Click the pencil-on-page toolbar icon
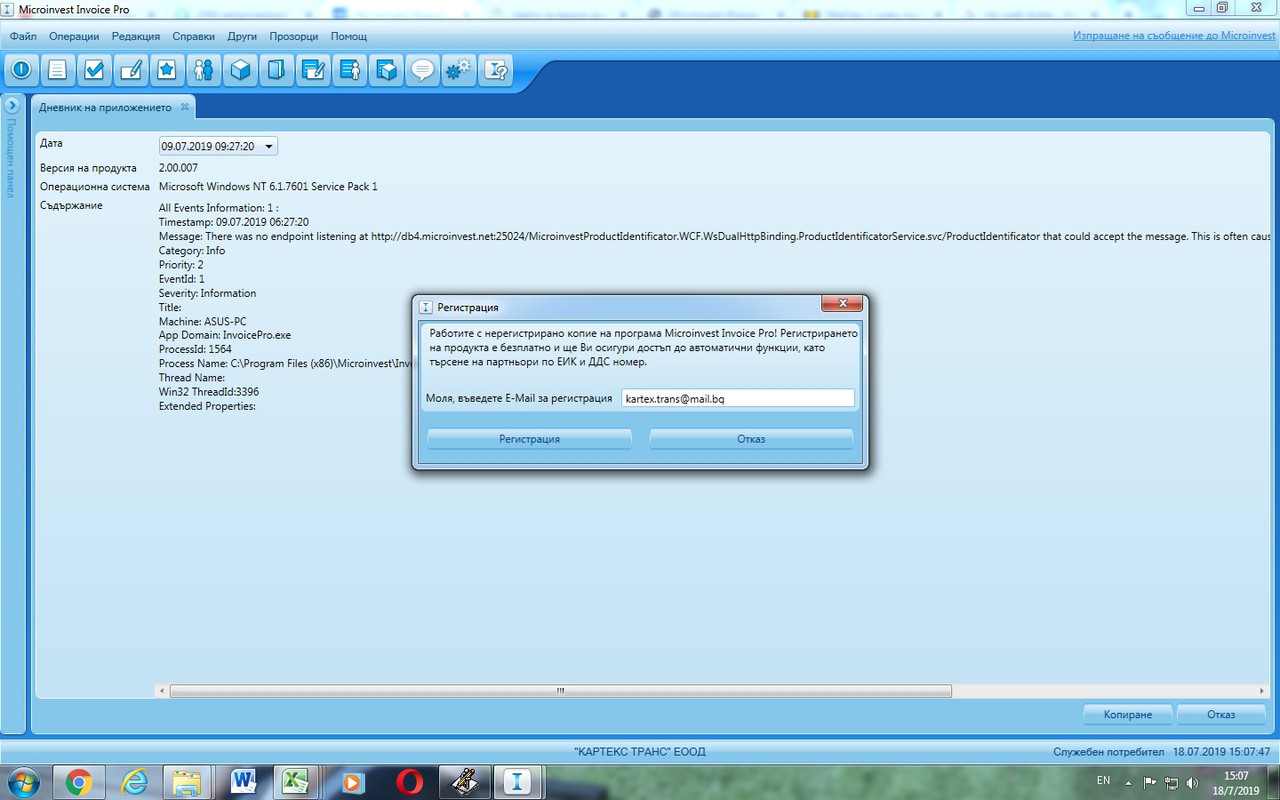The width and height of the screenshot is (1280, 800). tap(131, 70)
